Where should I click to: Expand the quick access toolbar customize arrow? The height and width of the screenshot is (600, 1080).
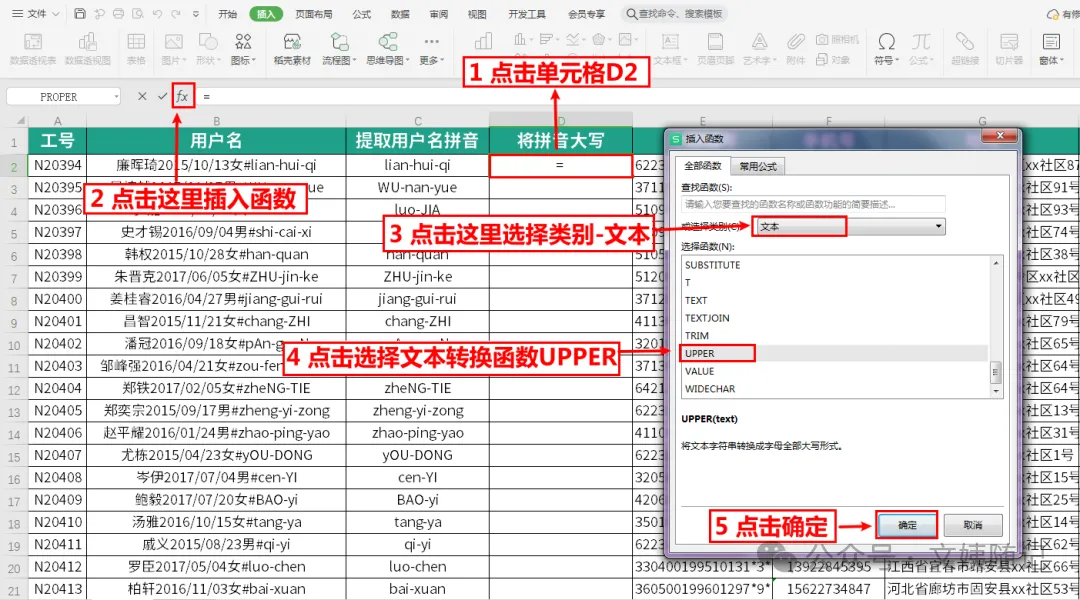(x=196, y=14)
